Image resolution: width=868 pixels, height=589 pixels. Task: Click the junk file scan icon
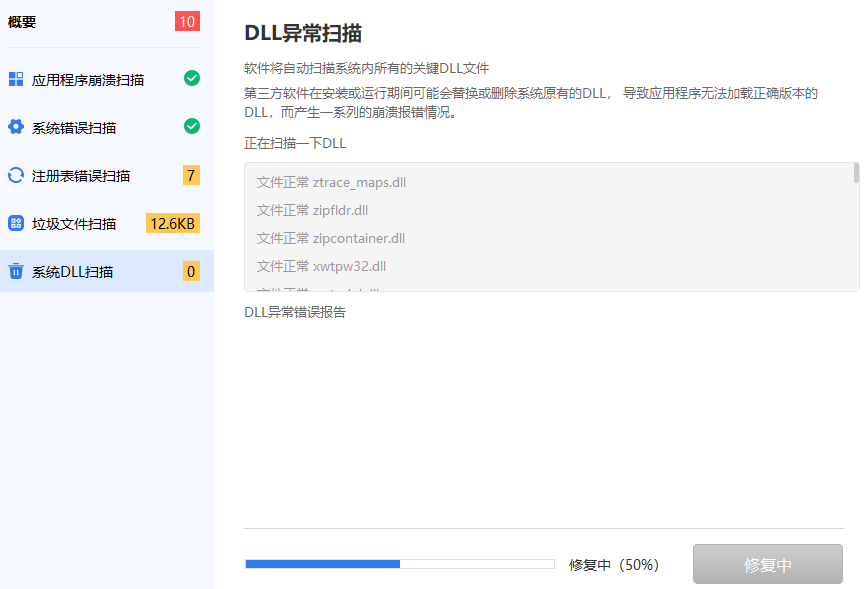point(16,223)
